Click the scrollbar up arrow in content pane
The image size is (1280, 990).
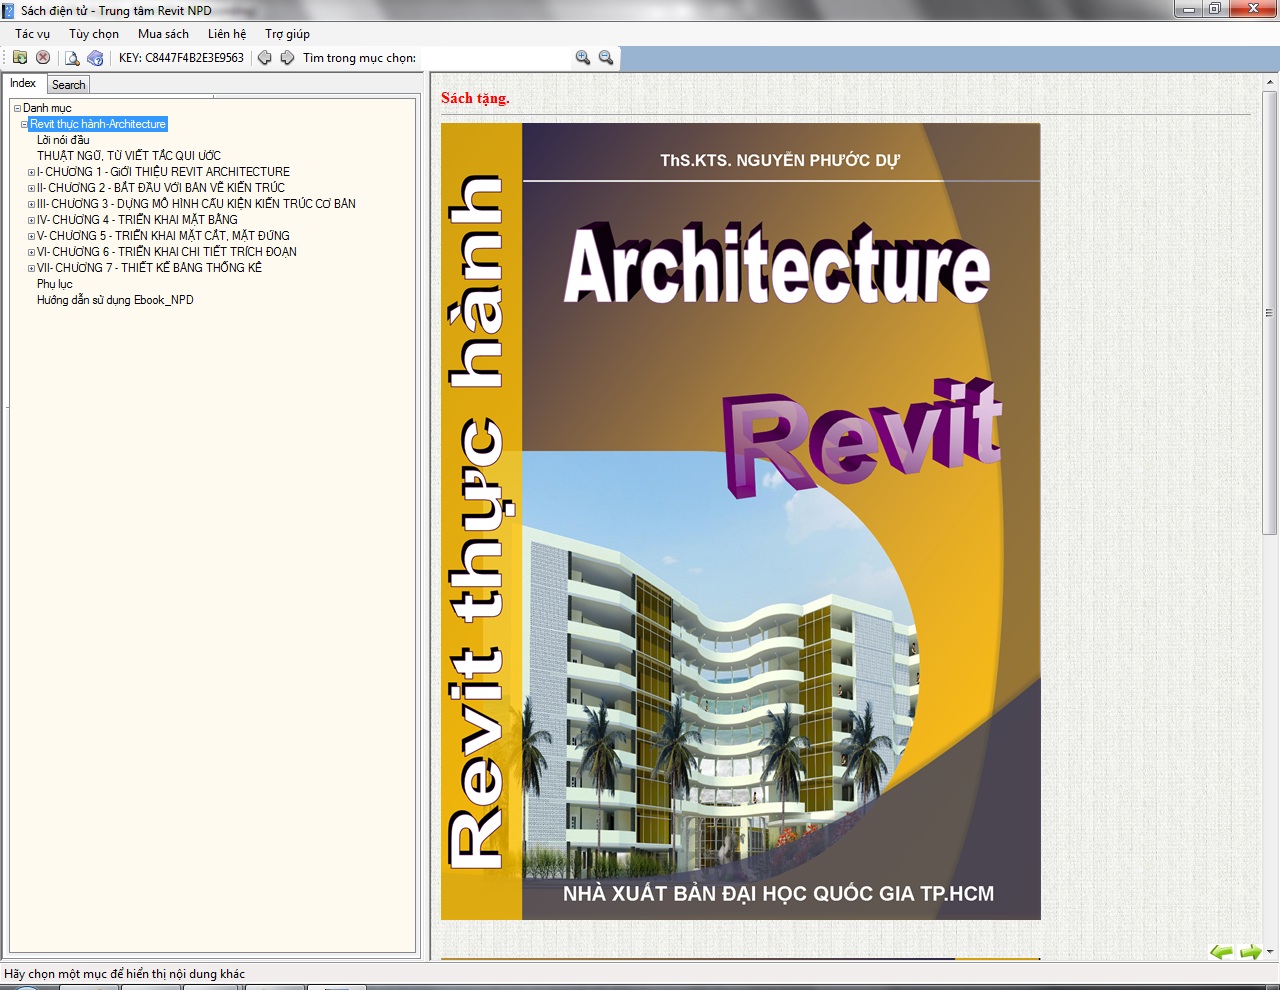tap(1269, 81)
